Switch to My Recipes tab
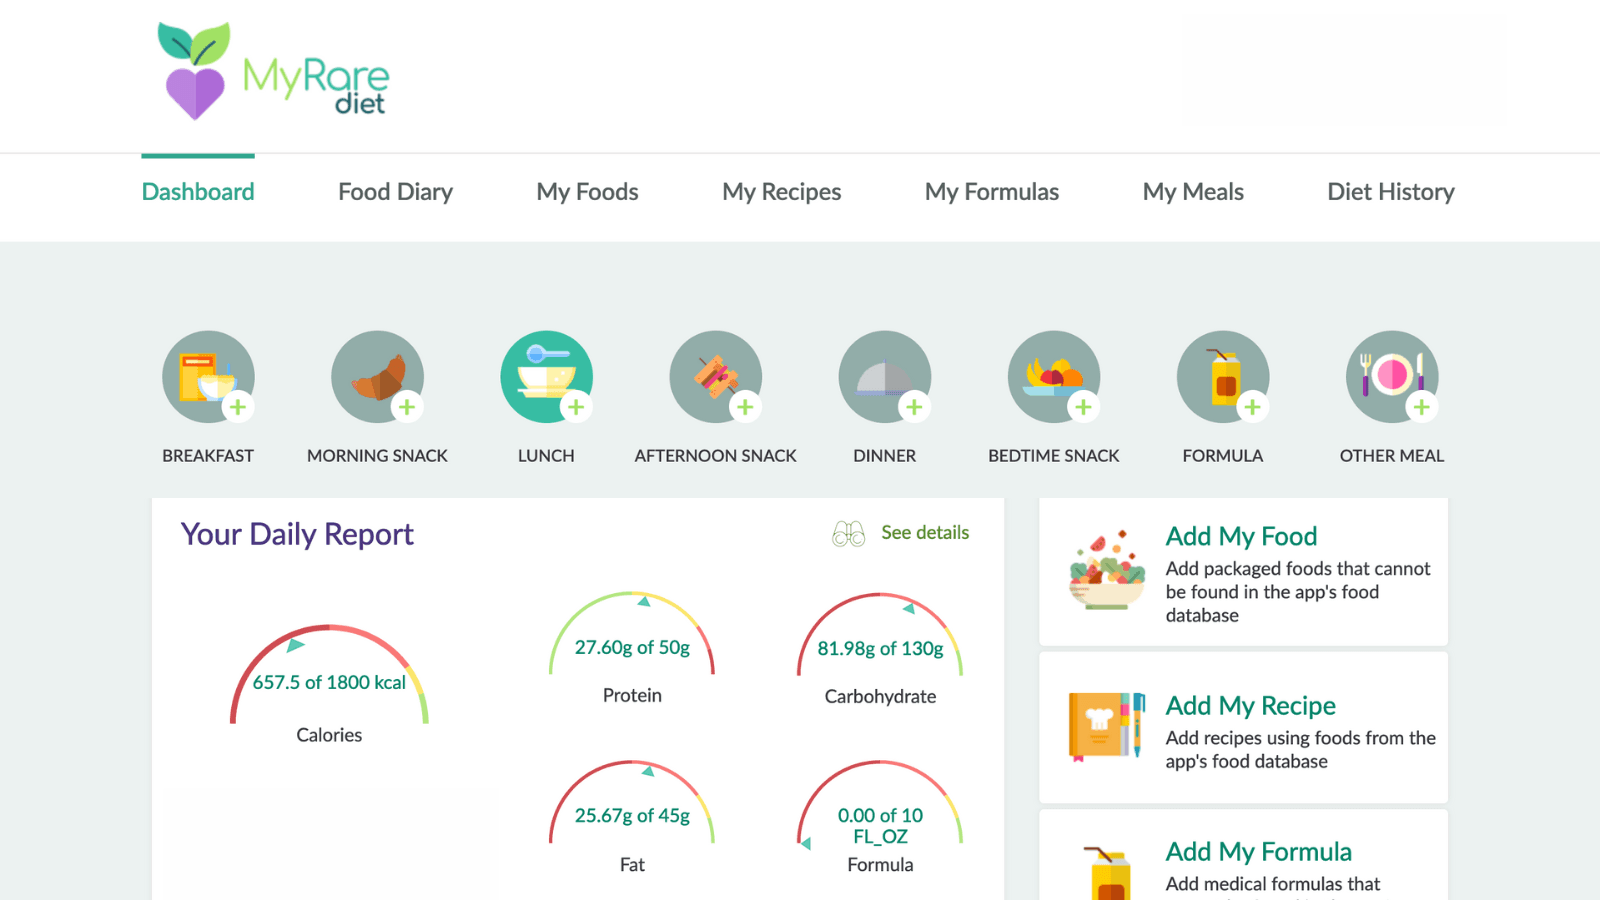Image resolution: width=1600 pixels, height=900 pixels. tap(781, 192)
